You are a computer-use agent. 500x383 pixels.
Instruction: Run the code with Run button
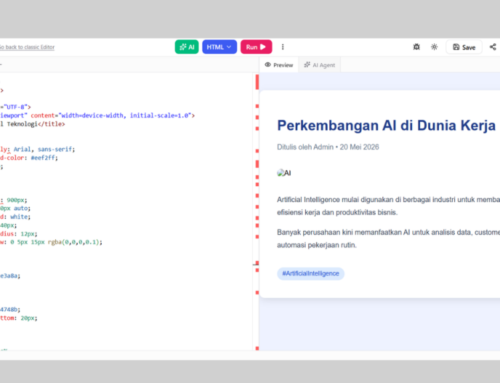click(x=256, y=47)
